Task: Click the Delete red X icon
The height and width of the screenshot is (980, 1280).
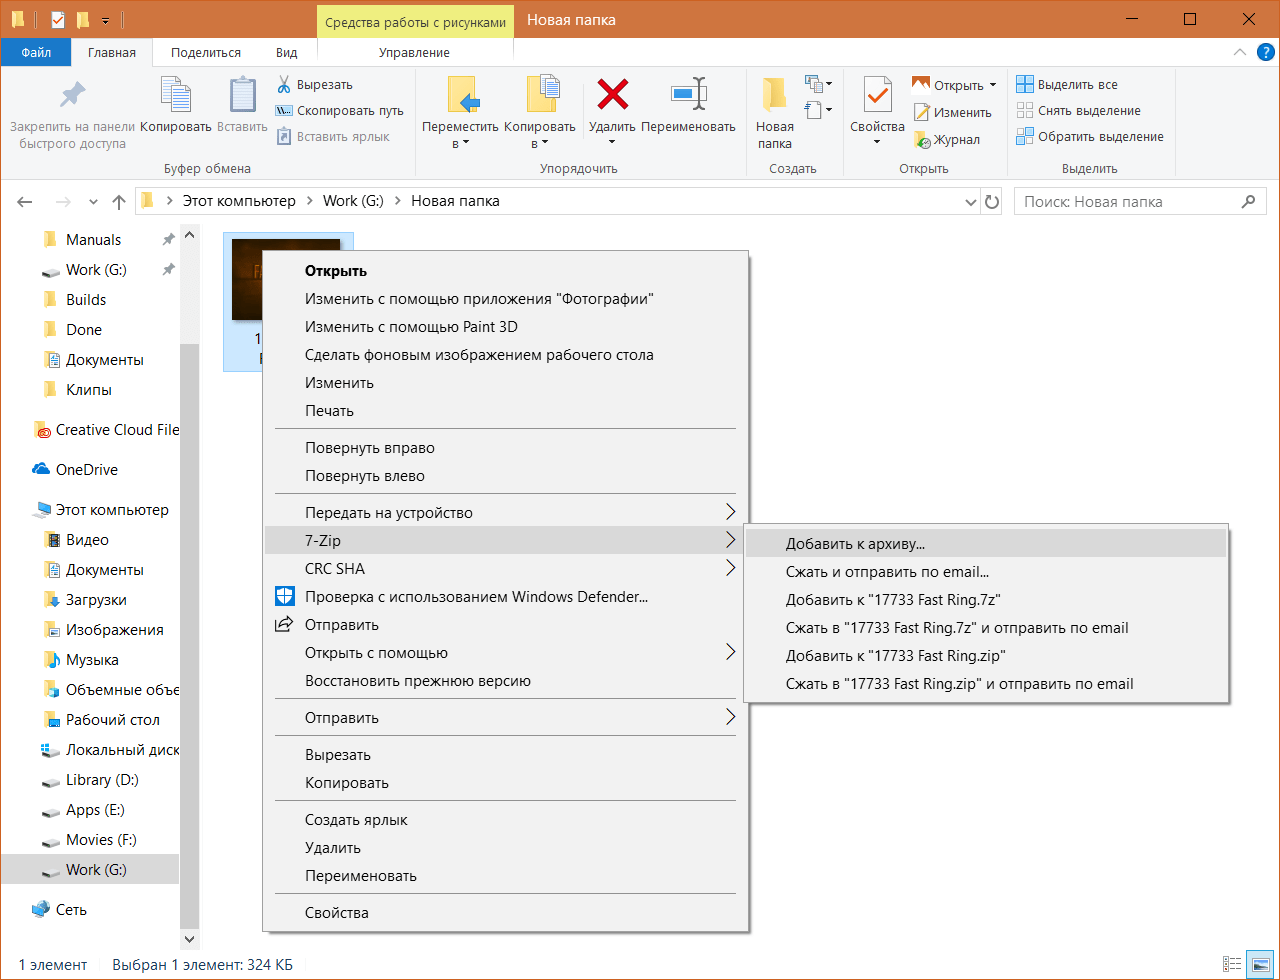Action: 612,94
